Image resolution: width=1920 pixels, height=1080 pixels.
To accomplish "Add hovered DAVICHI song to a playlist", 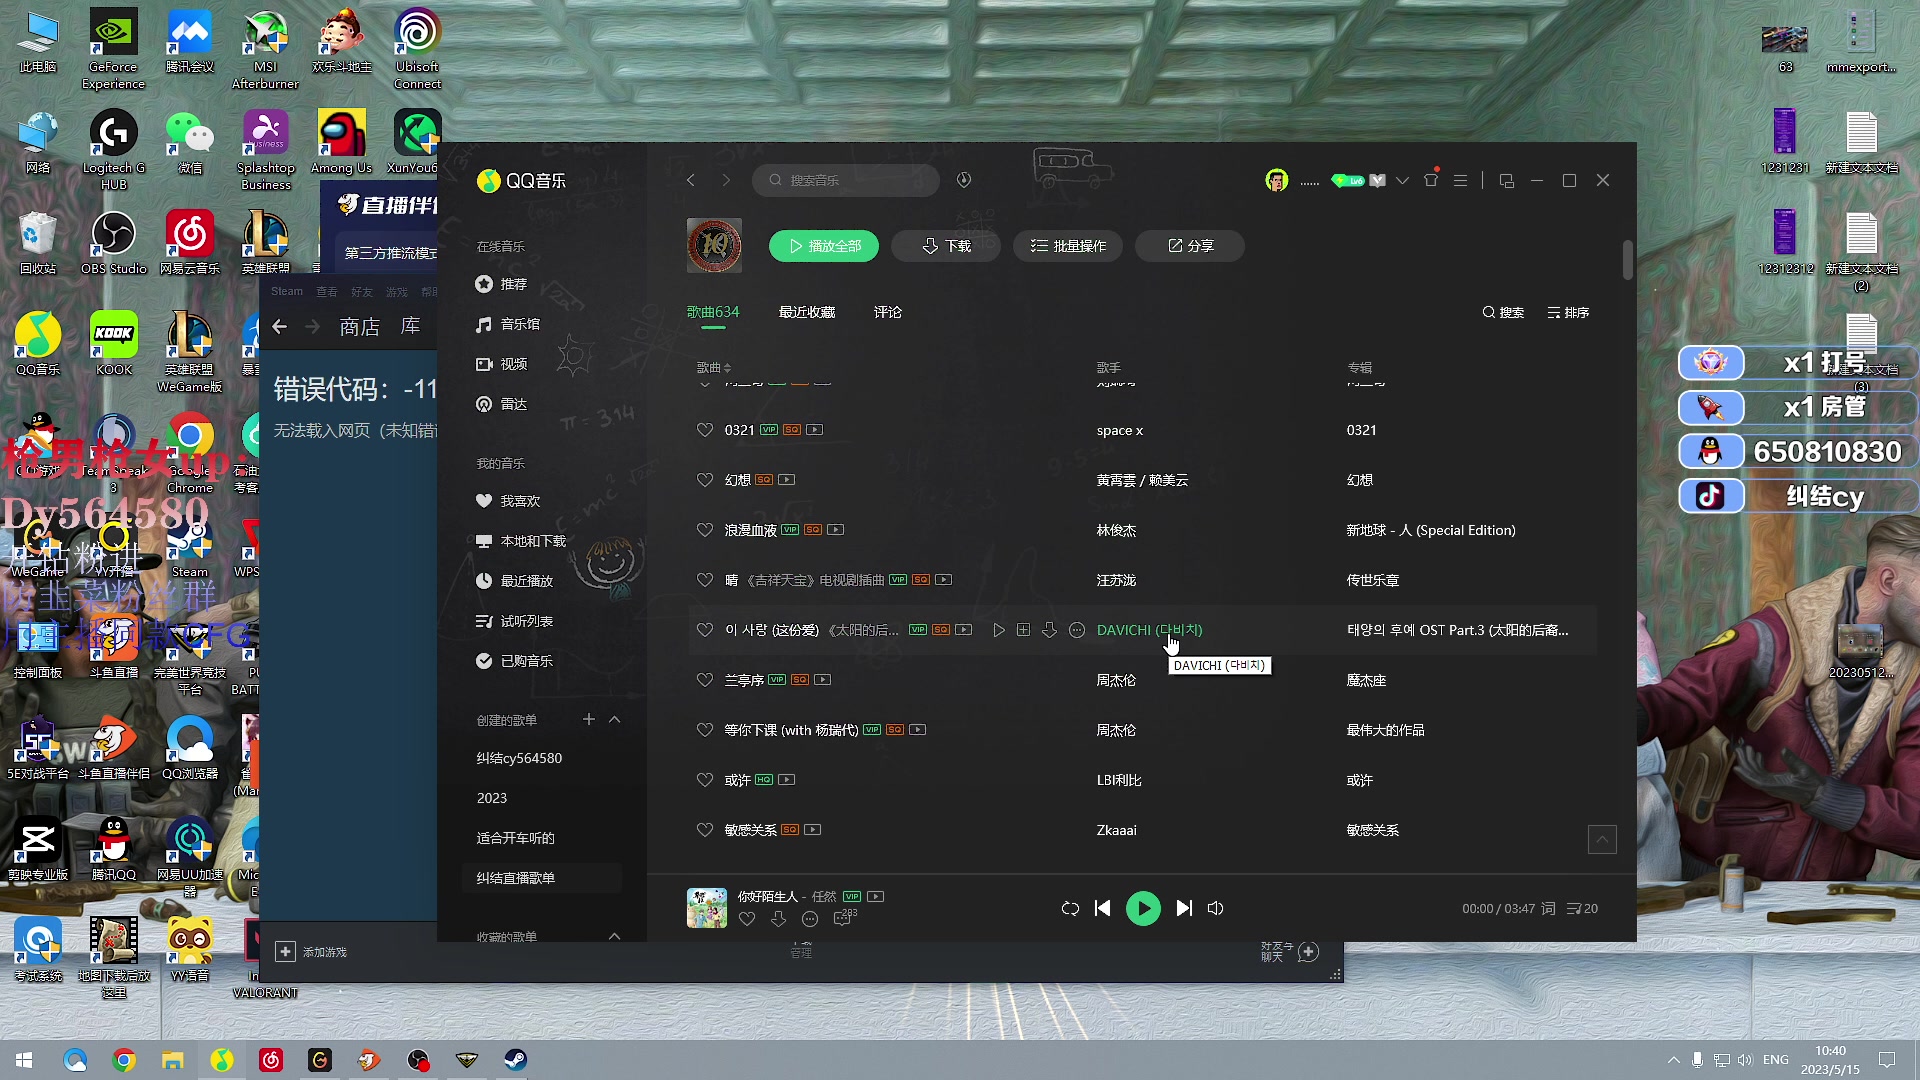I will 1023,630.
